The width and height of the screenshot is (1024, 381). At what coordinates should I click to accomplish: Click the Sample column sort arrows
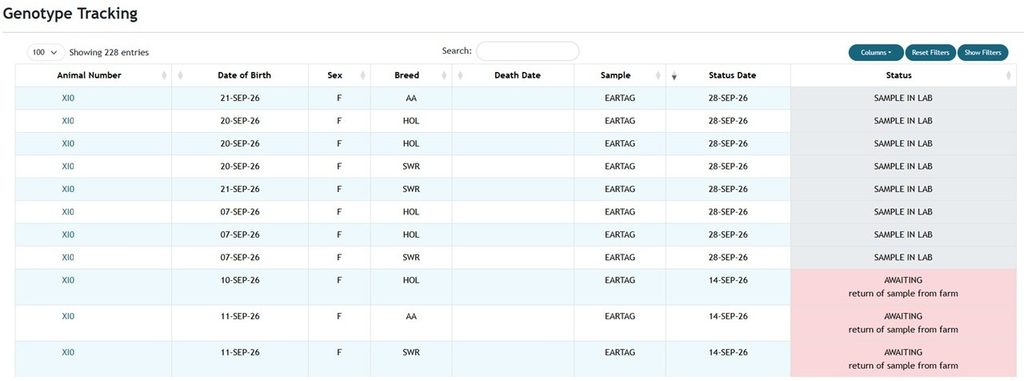(x=658, y=76)
